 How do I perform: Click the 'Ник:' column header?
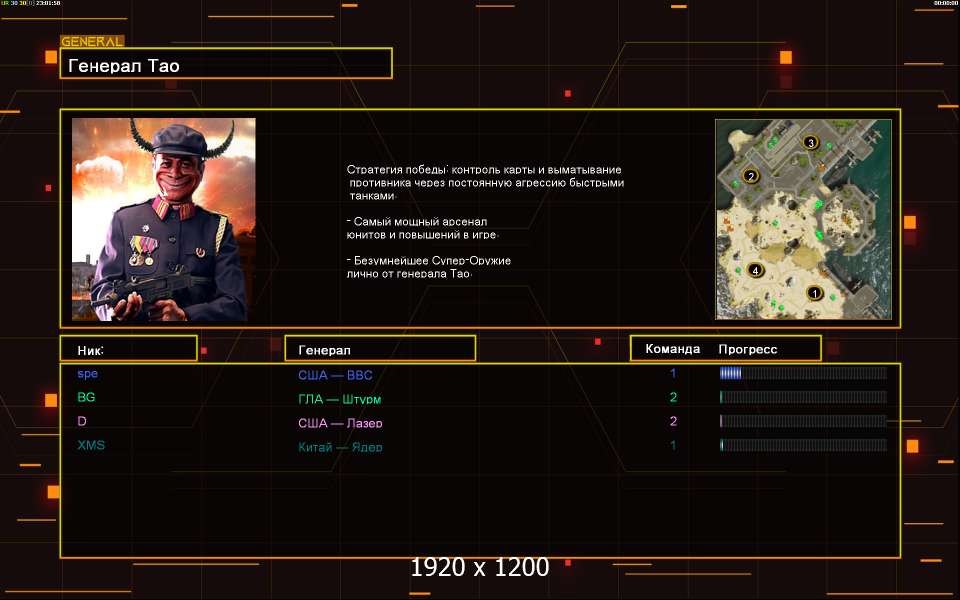pos(129,348)
